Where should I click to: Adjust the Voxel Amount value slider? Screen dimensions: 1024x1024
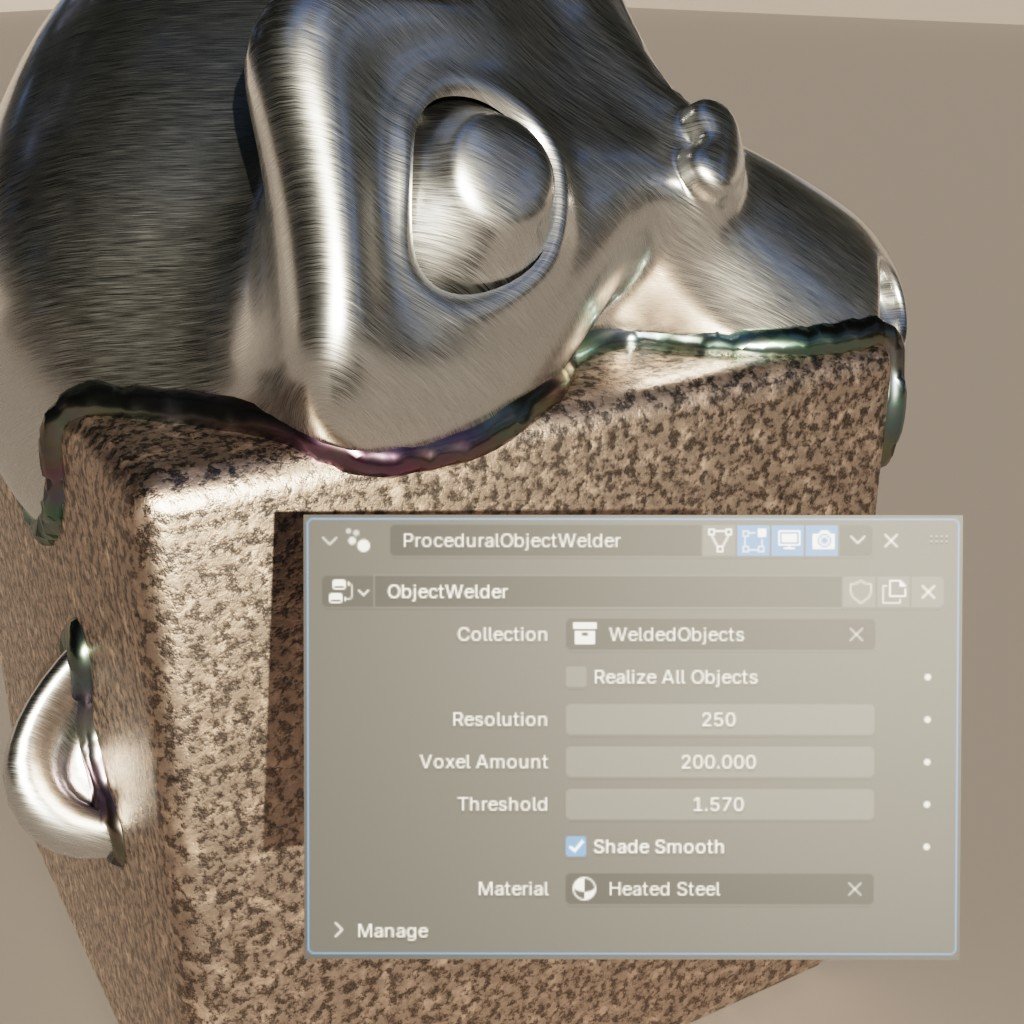click(718, 762)
